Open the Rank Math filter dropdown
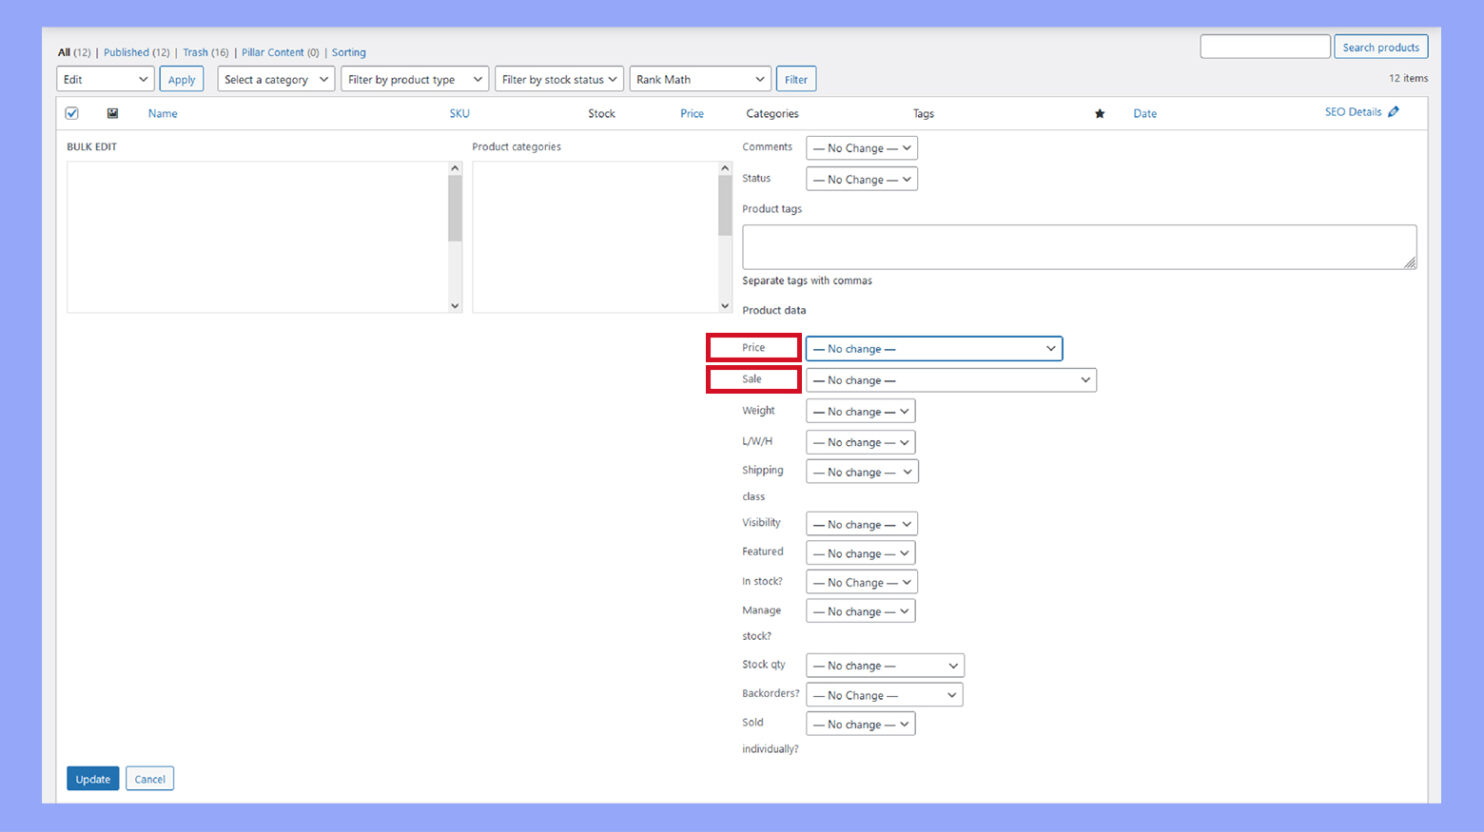Screen dimensions: 1484x832 click(x=699, y=78)
